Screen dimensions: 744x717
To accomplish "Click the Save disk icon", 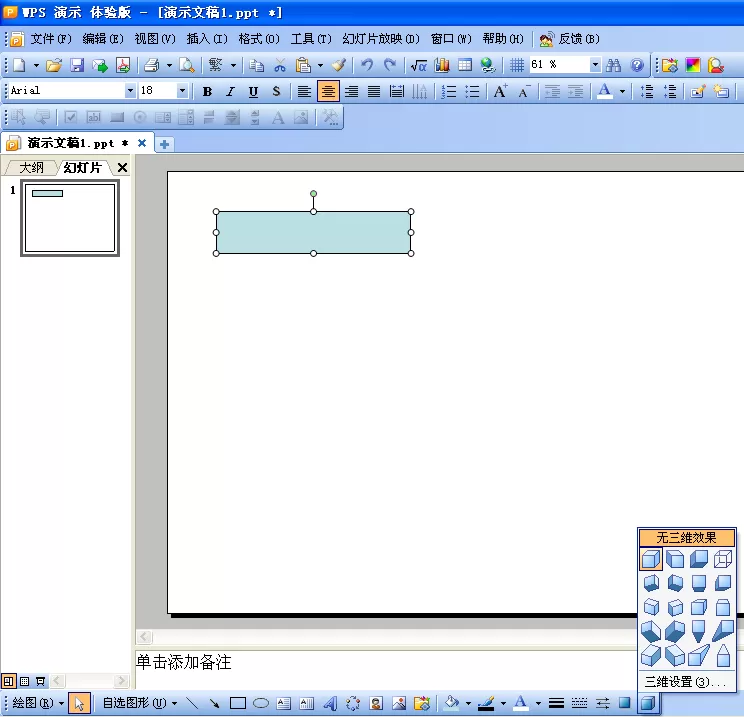I will click(77, 65).
